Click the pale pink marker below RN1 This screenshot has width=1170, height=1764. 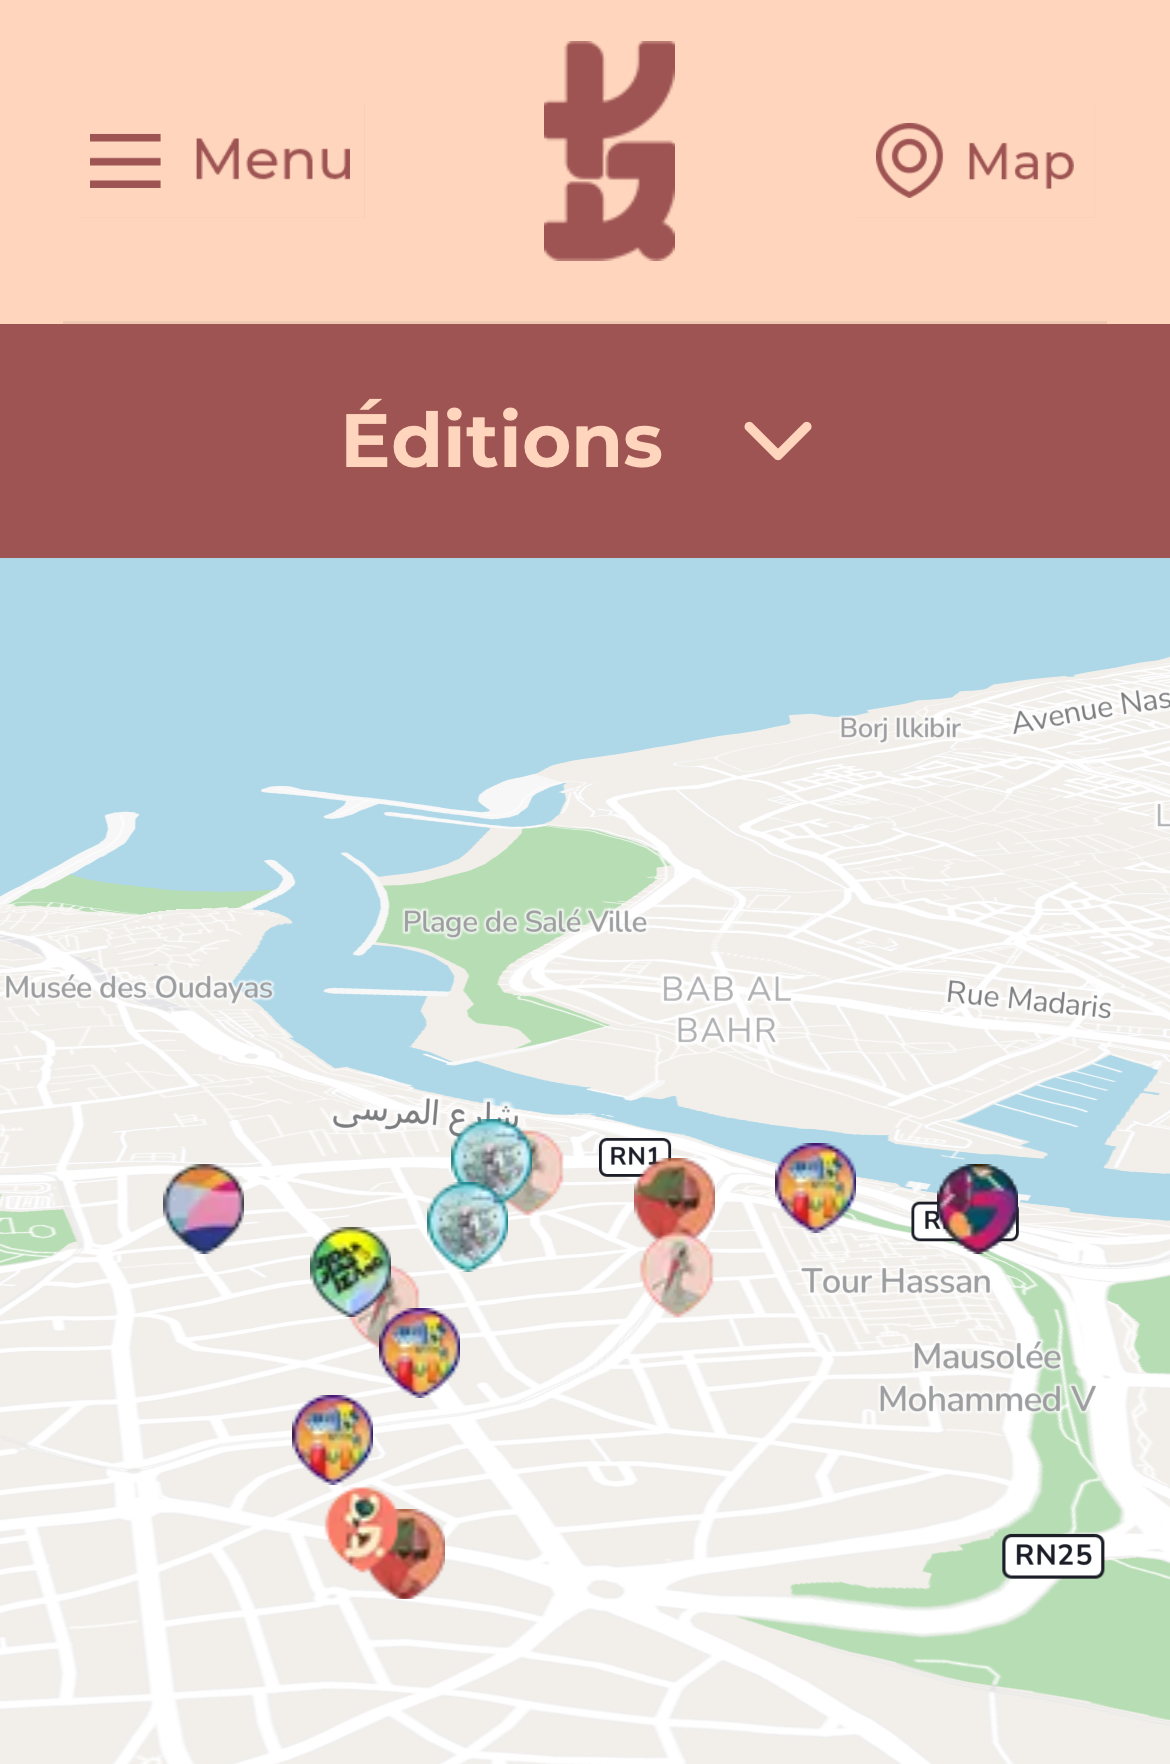(677, 1273)
